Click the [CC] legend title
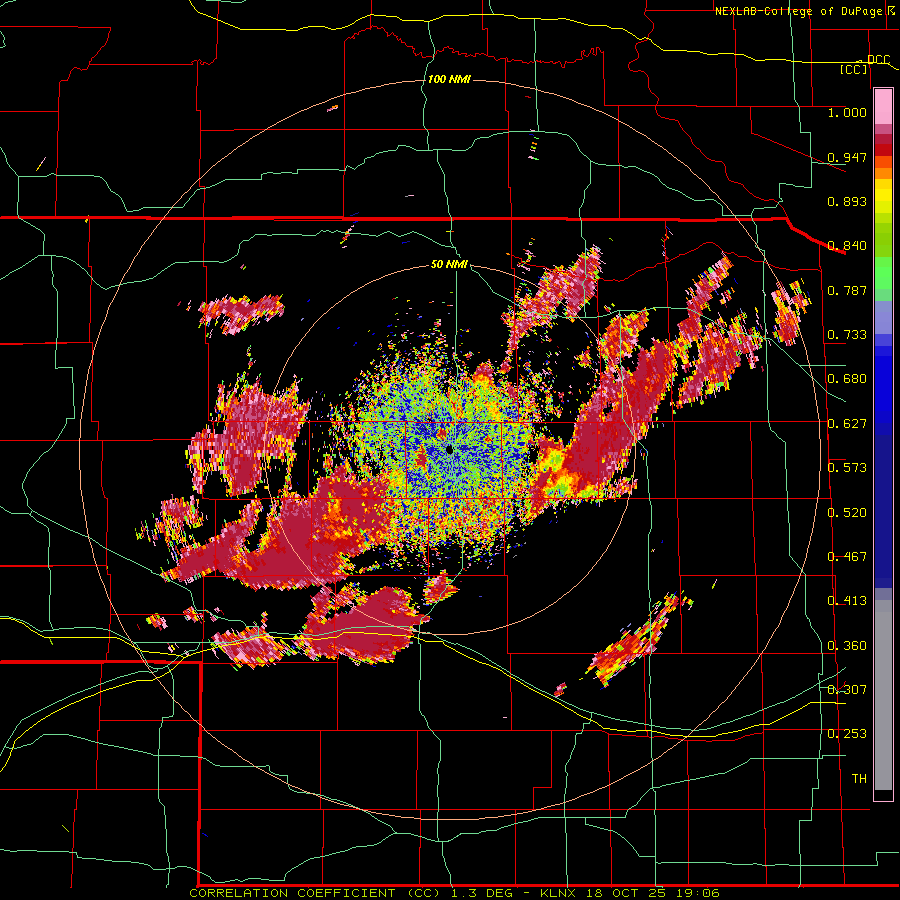Screen dimensions: 900x900 [x=854, y=69]
